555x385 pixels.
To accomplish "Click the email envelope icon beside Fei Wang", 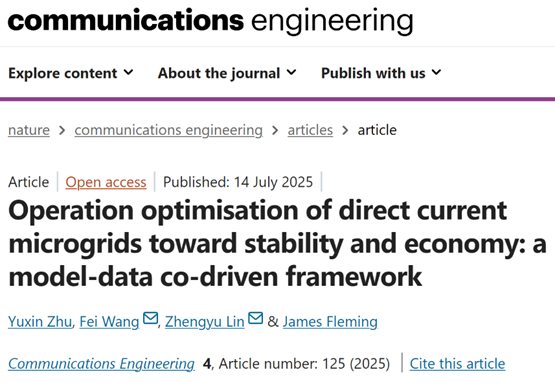I will pyautogui.click(x=150, y=318).
